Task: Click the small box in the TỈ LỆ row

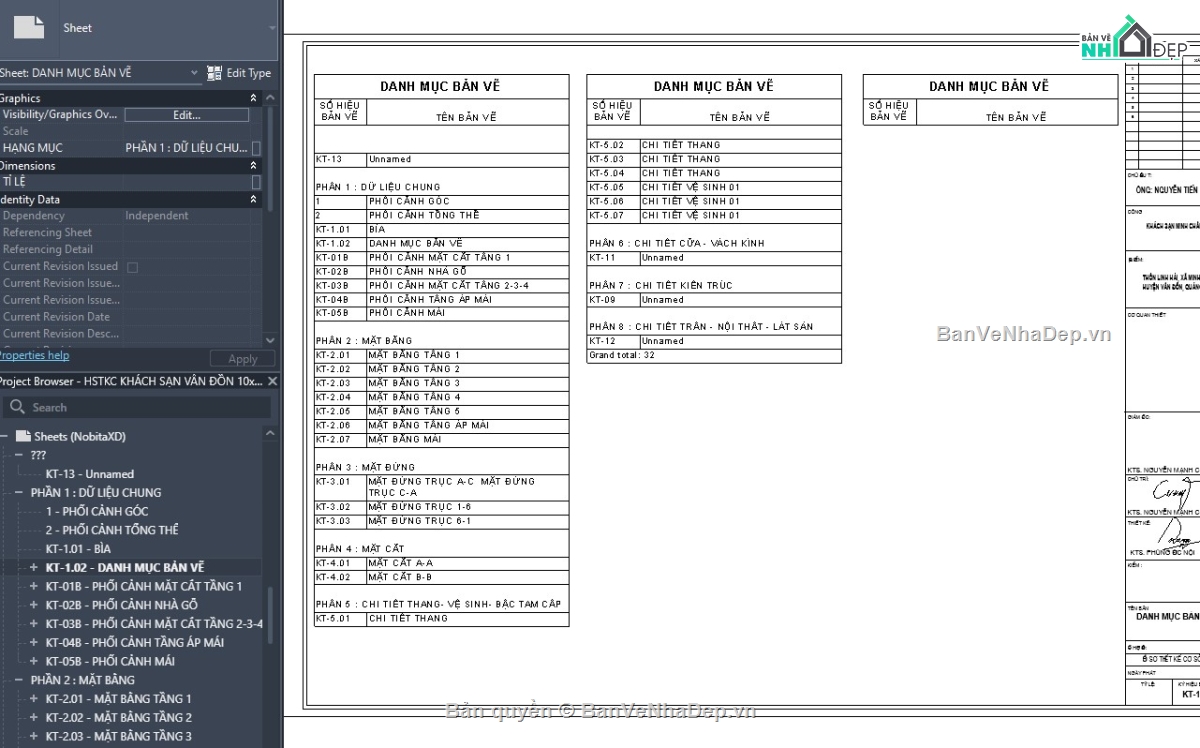Action: pos(256,182)
